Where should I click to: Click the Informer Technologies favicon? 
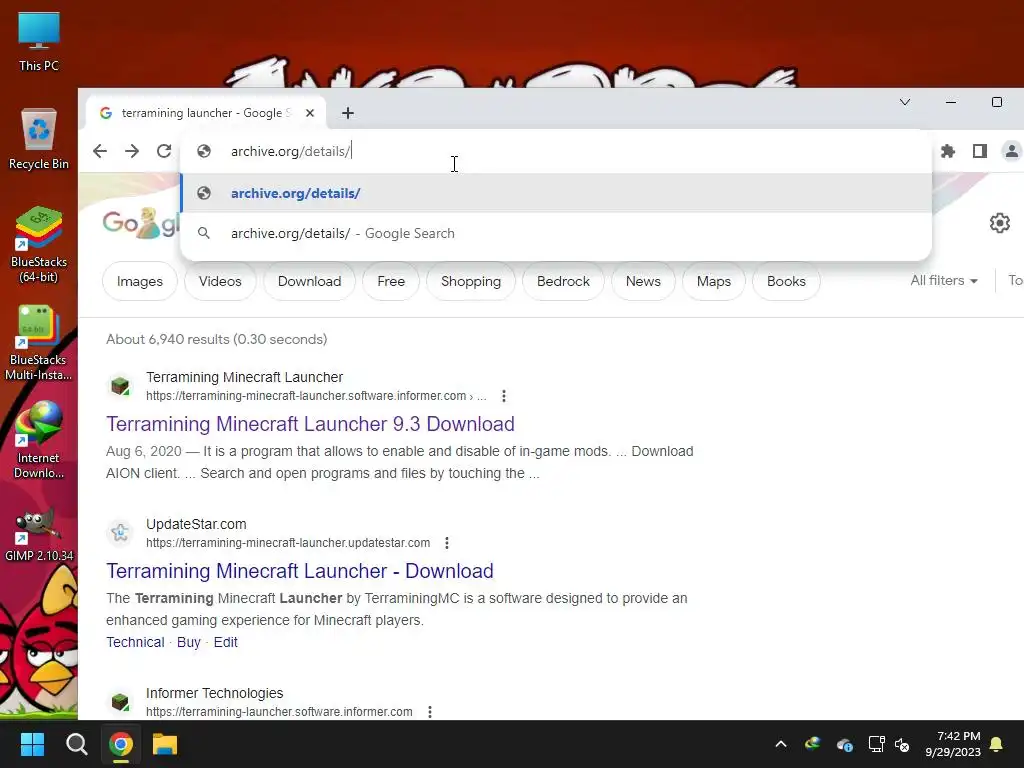120,701
